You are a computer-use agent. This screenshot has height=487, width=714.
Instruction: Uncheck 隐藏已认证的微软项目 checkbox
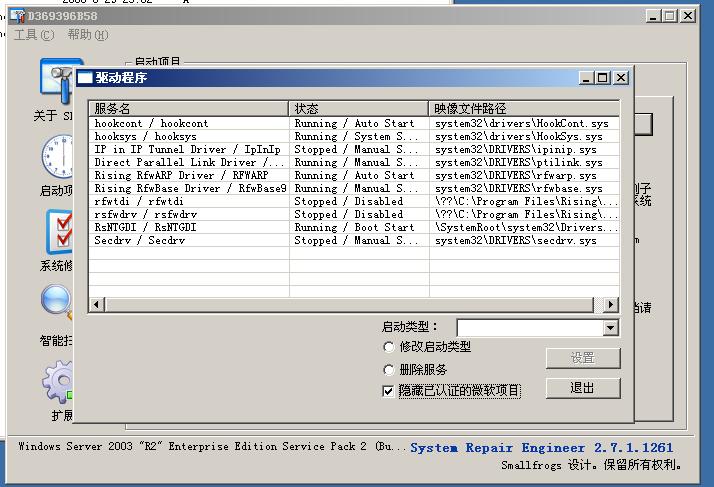coord(388,391)
